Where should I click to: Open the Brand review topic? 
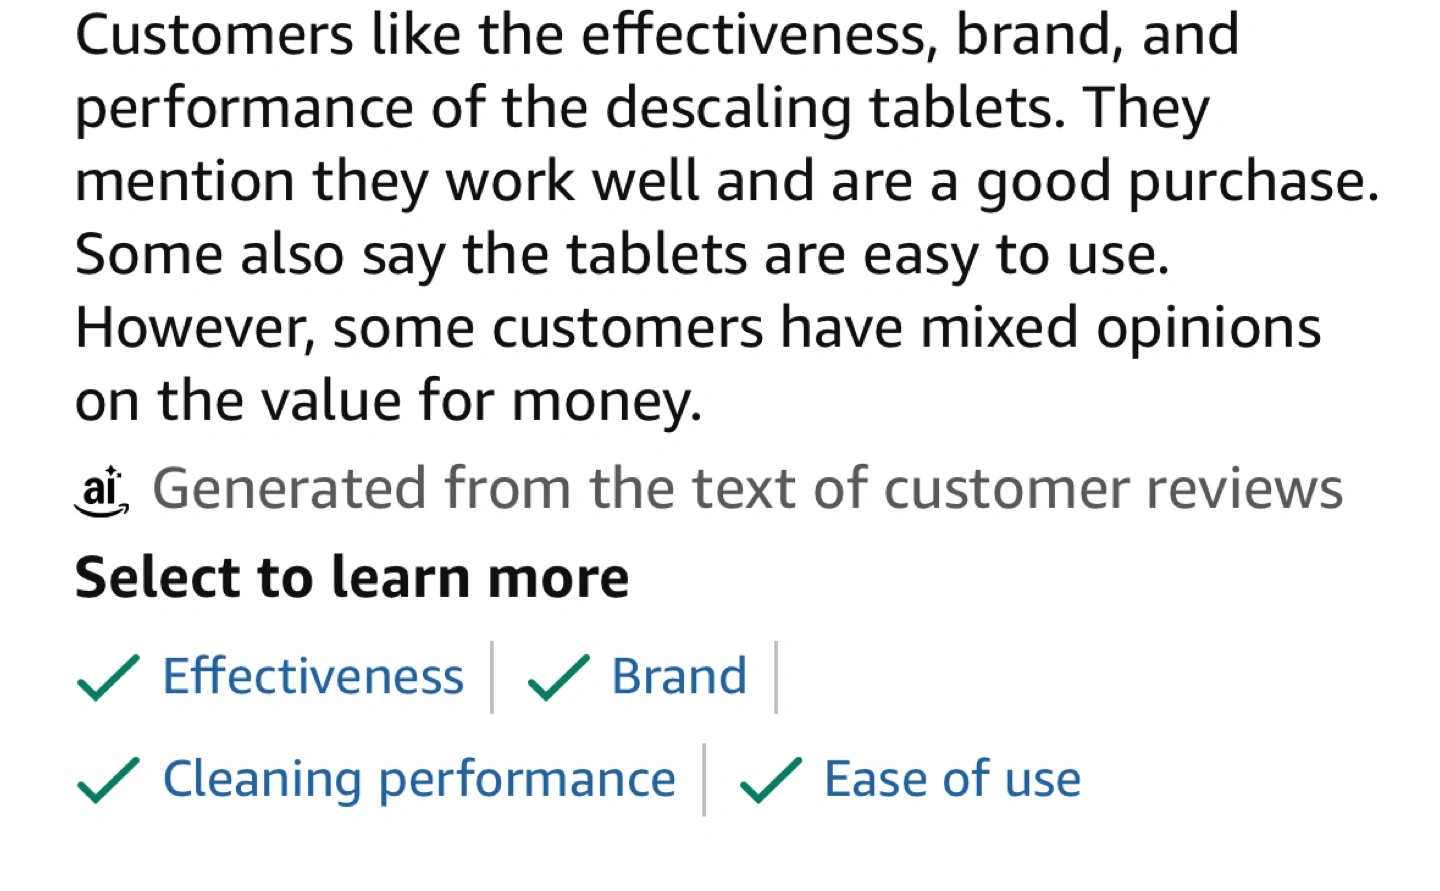coord(679,676)
